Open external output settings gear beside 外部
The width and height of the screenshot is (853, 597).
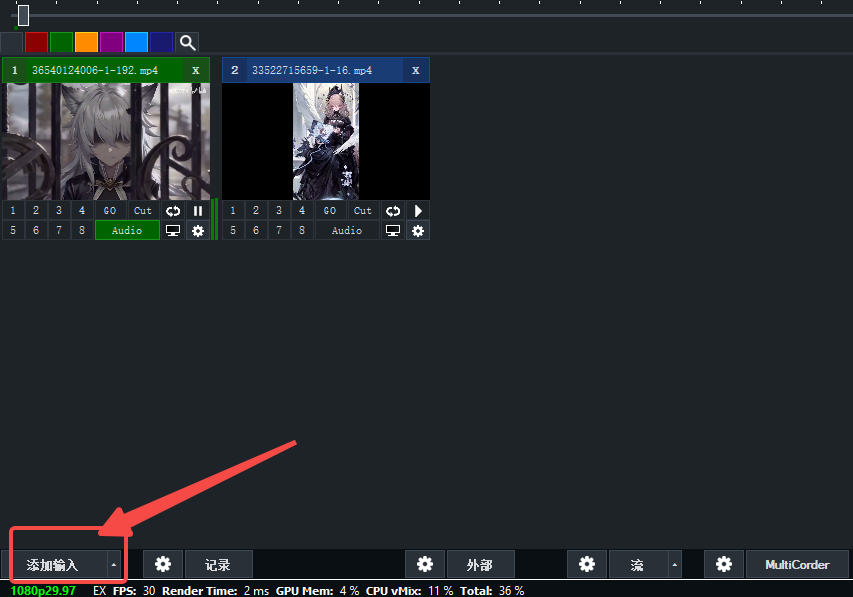(x=425, y=564)
